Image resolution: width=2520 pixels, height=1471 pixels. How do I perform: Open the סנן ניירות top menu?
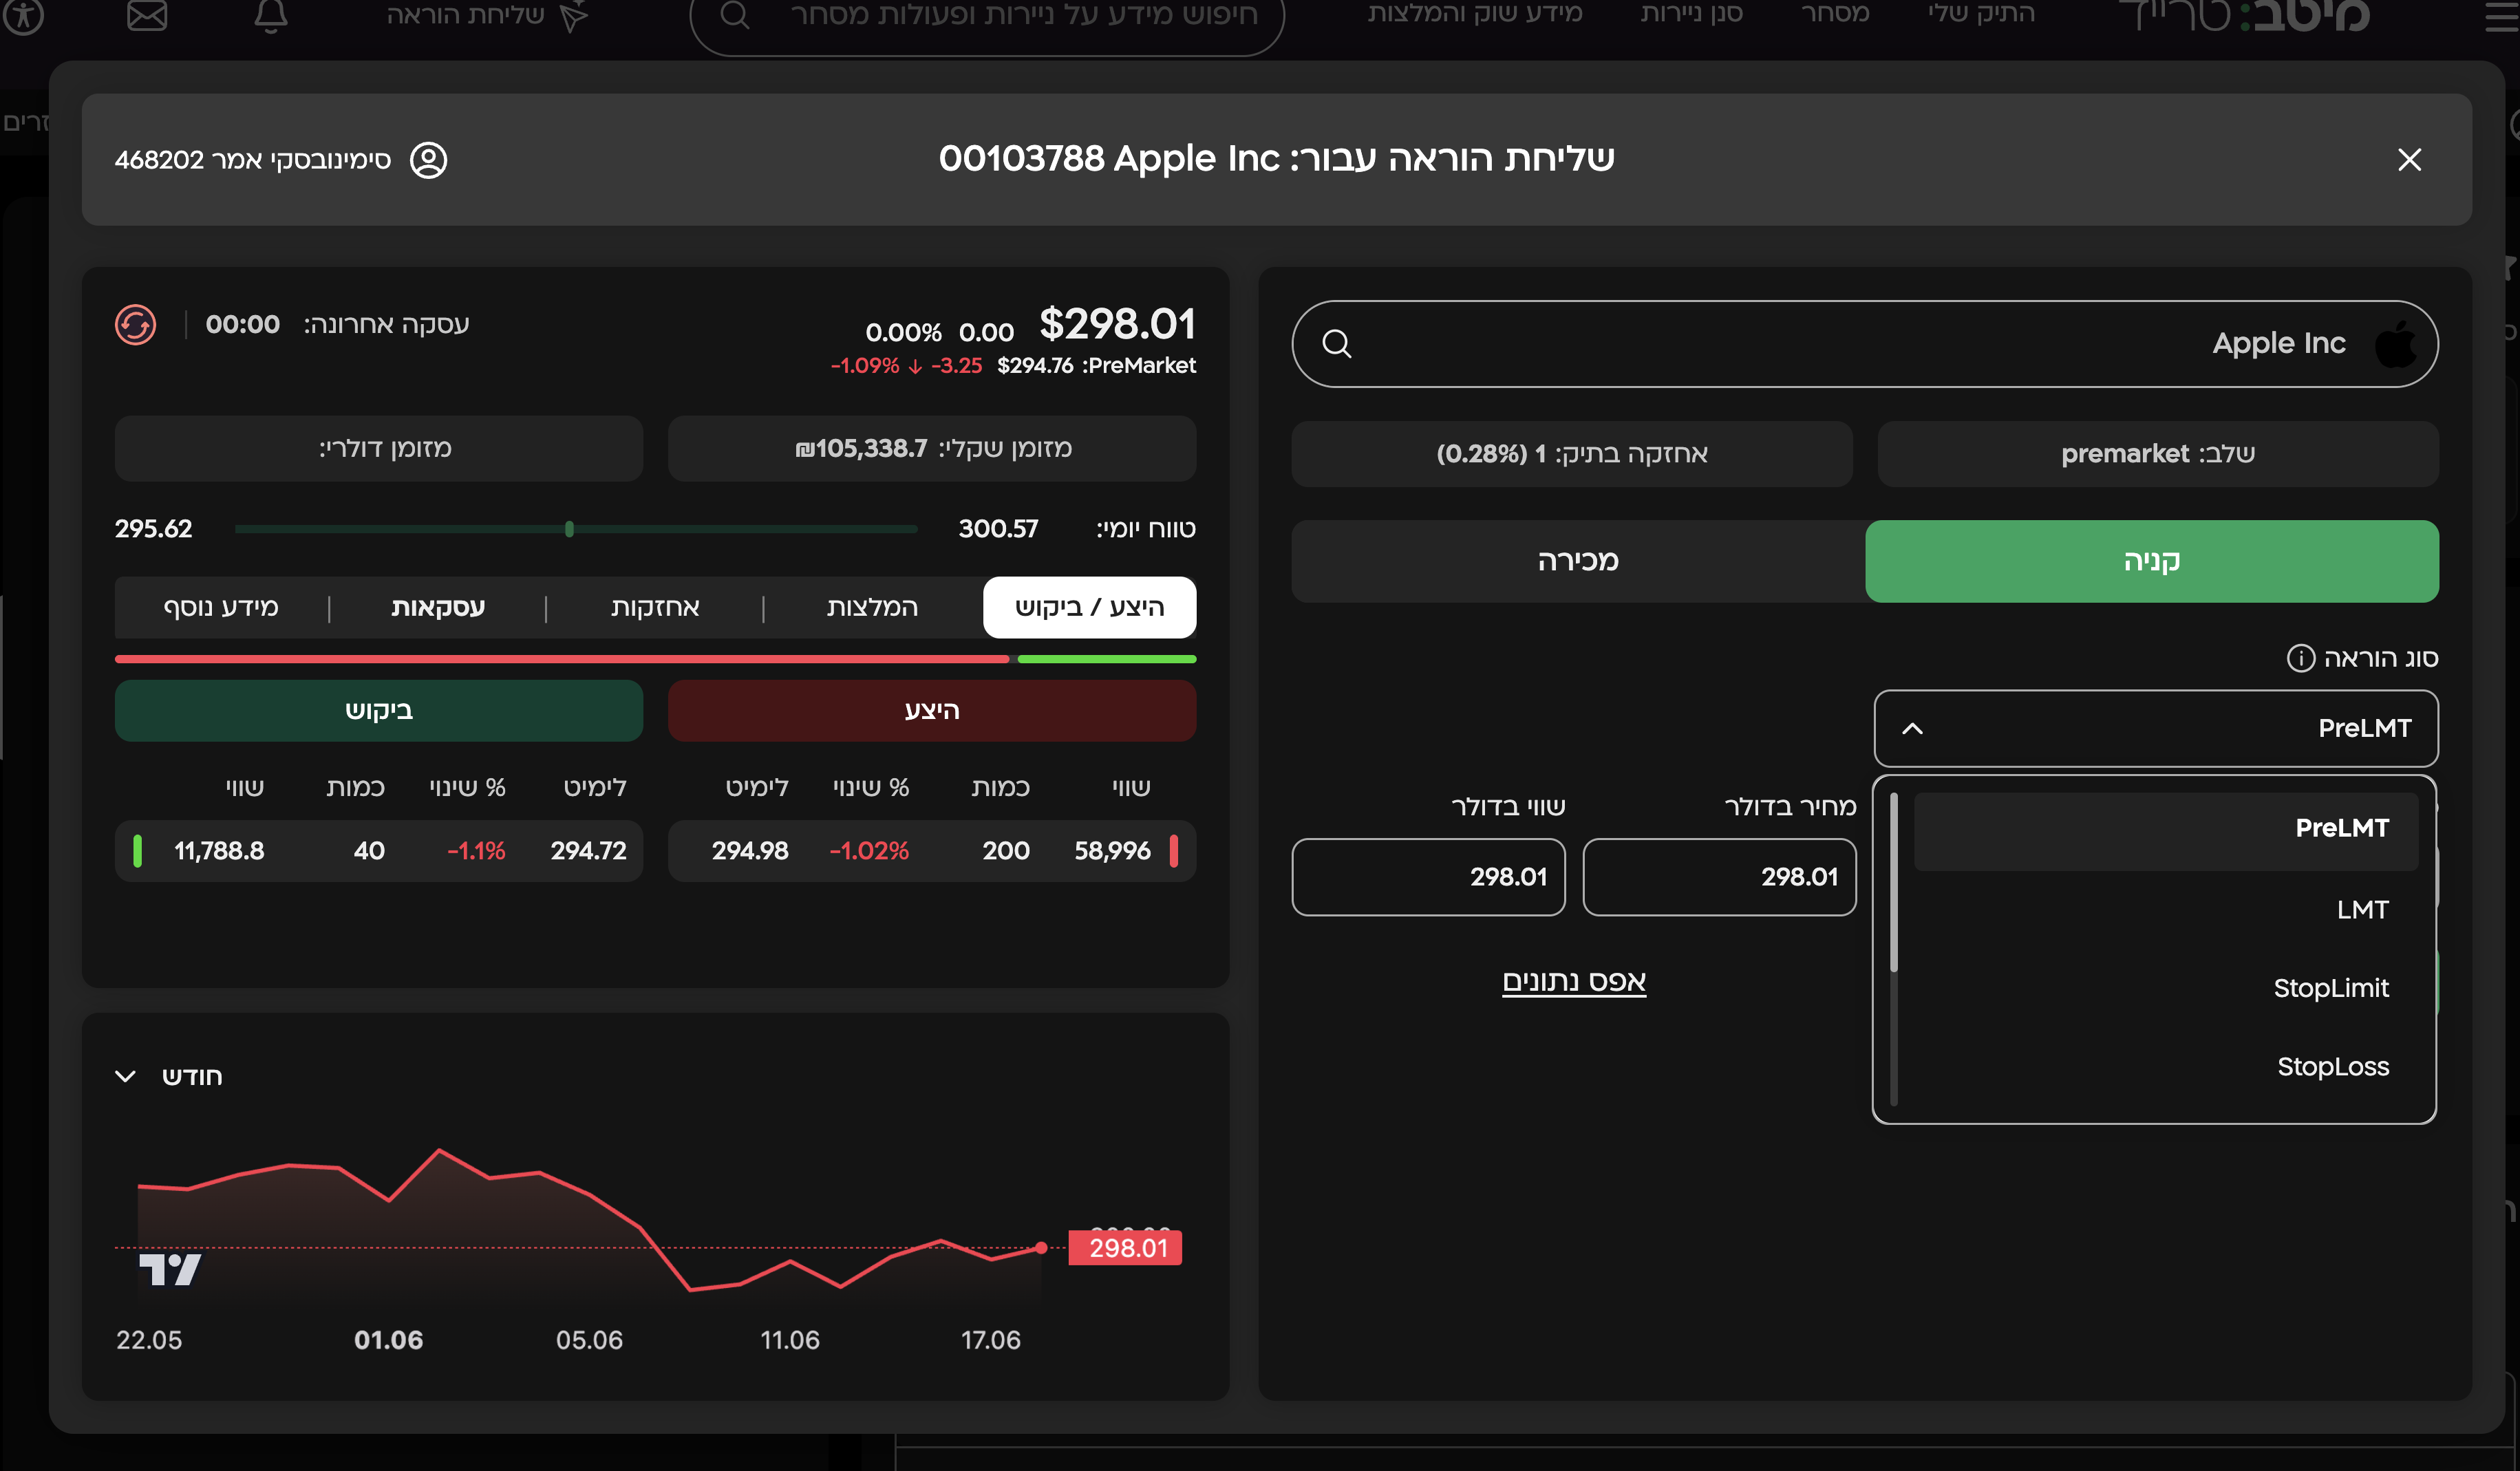pyautogui.click(x=1692, y=13)
